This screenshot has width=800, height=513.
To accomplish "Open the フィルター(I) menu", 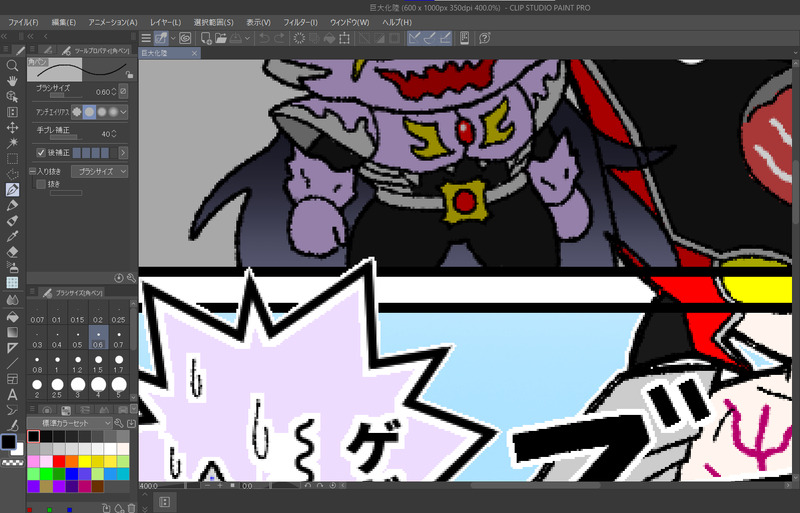I will click(x=300, y=22).
